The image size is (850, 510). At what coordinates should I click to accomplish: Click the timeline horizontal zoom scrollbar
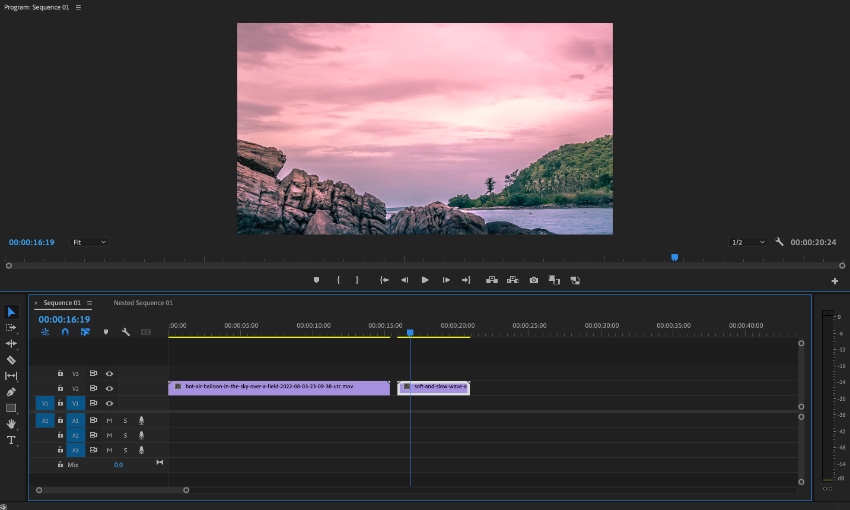coord(112,490)
